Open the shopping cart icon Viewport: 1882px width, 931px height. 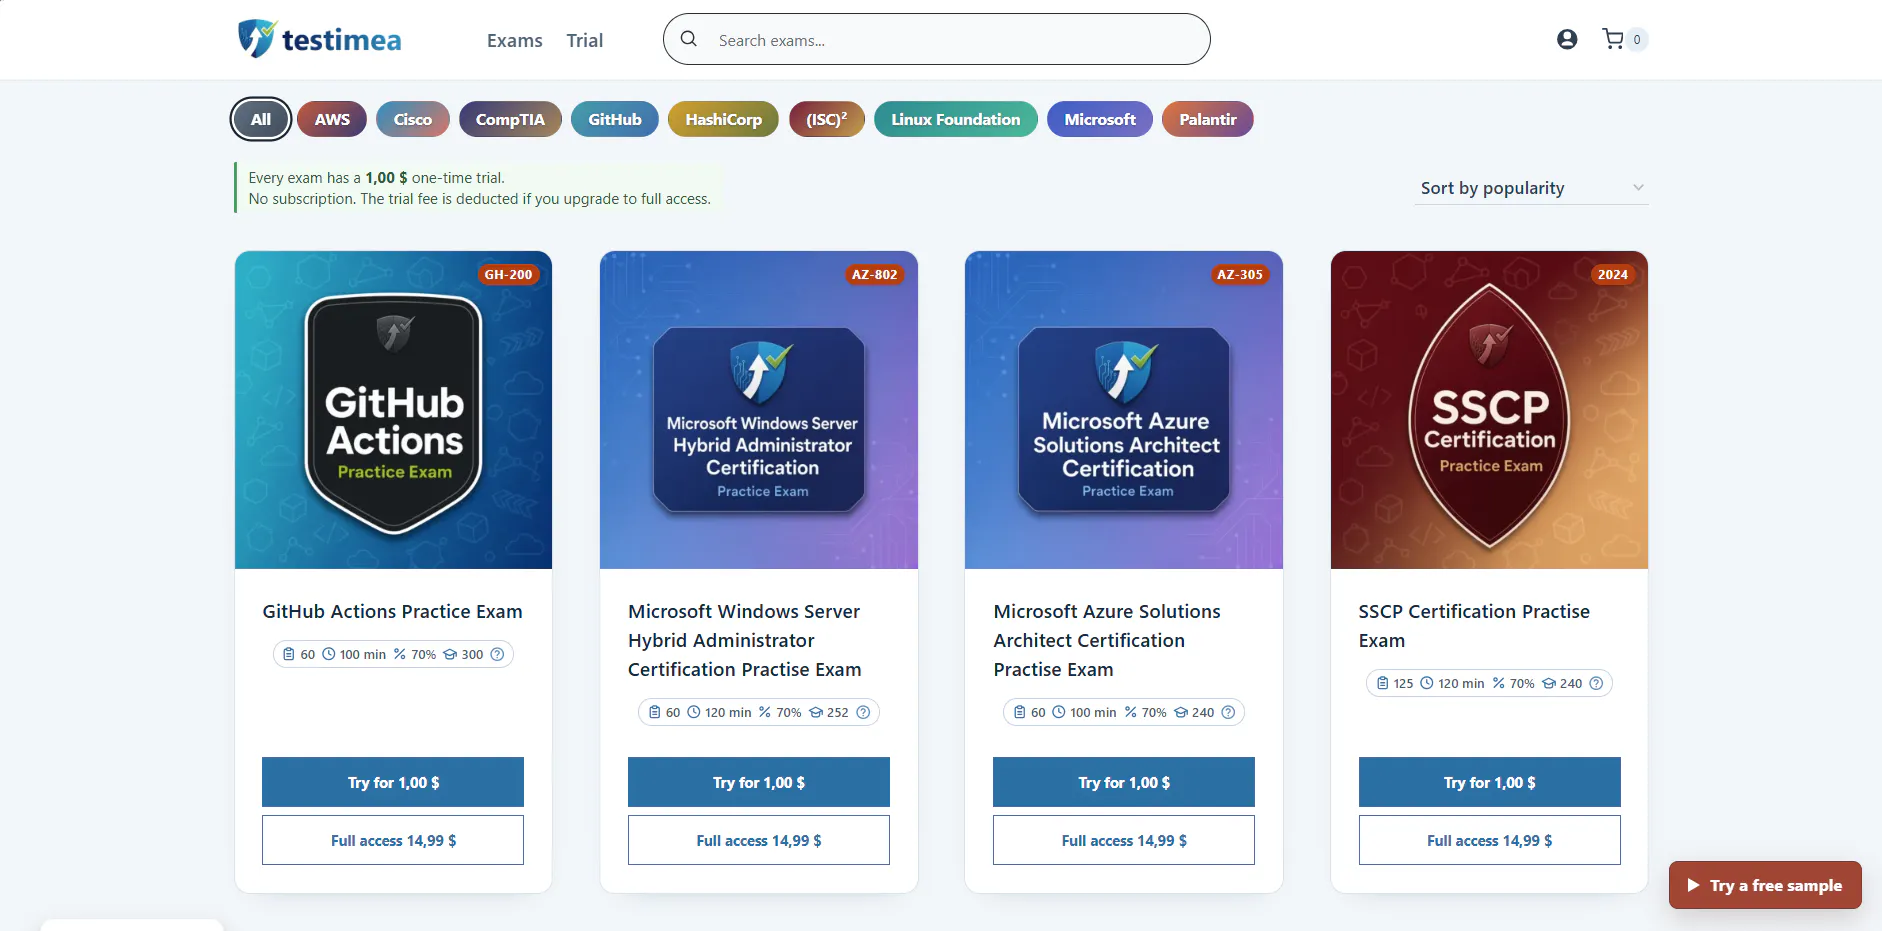1612,39
